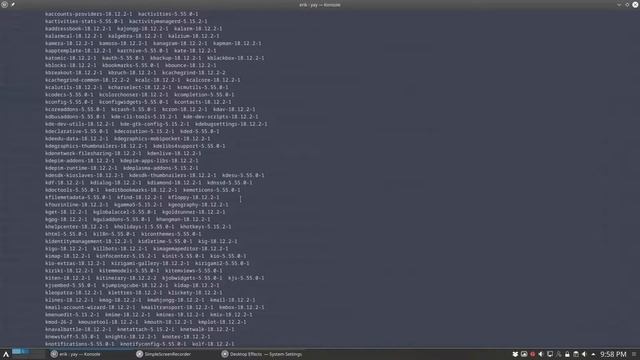
Task: Click 'kblackbox-18.12.2-1' package name
Action: tap(236, 58)
